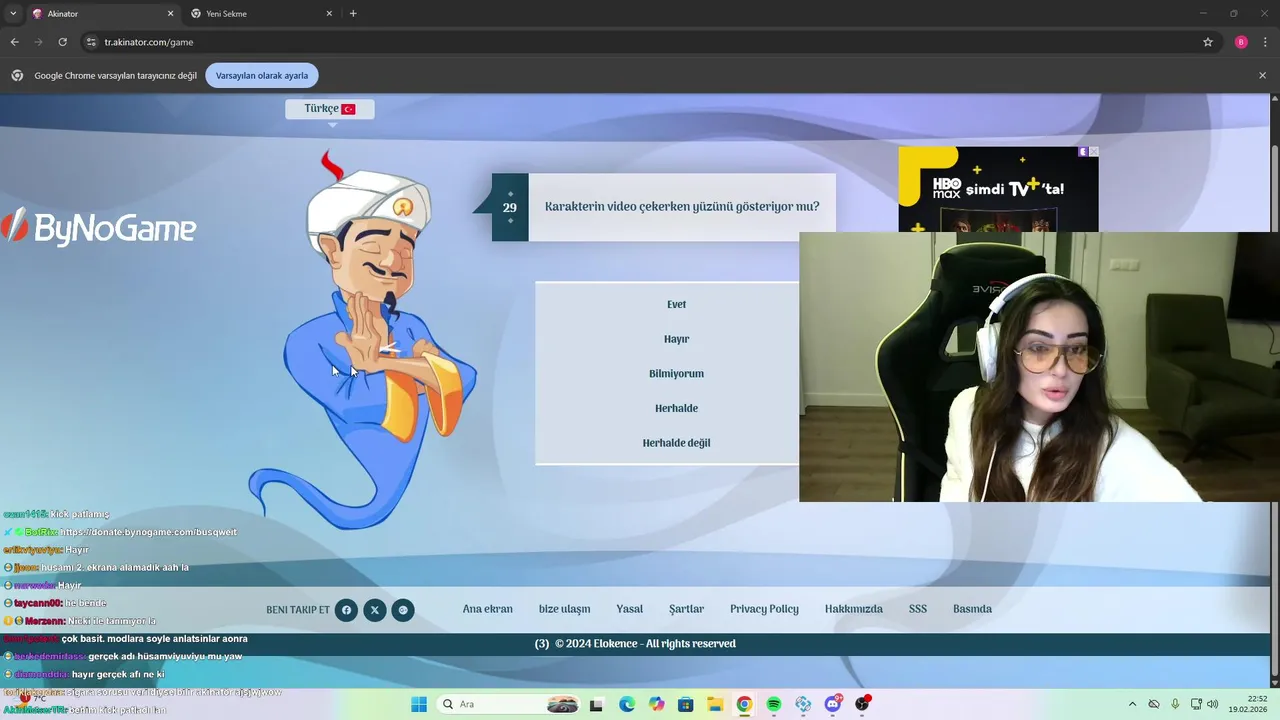Open Spotify from the taskbar
Viewport: 1280px width, 720px height.
[x=774, y=704]
